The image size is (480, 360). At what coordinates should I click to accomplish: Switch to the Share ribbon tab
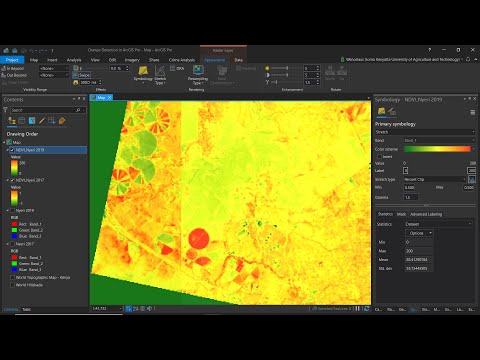(154, 60)
